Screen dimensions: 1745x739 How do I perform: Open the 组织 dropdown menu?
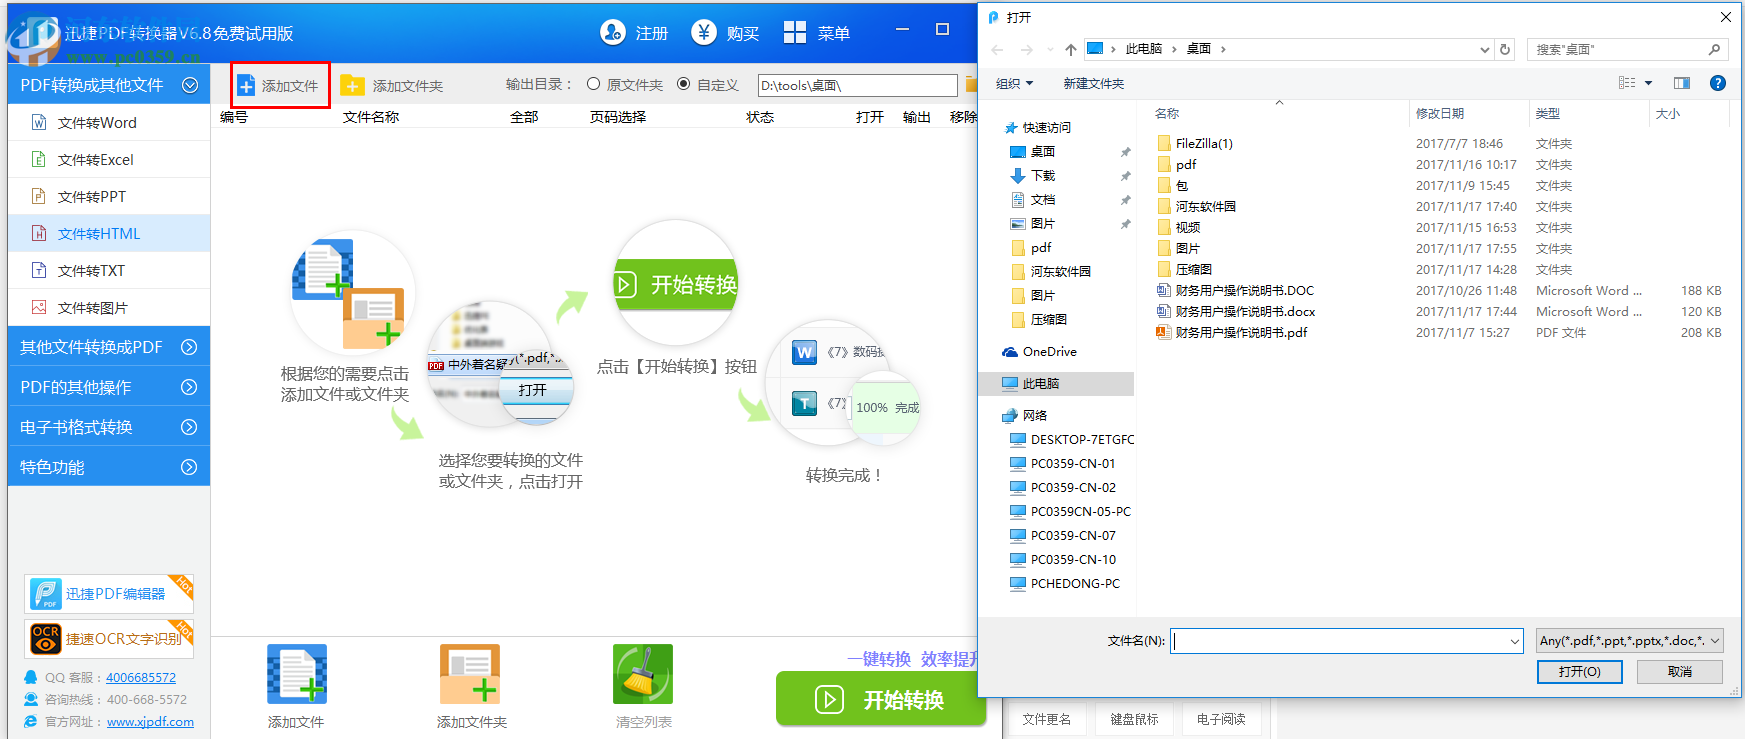pos(1015,83)
